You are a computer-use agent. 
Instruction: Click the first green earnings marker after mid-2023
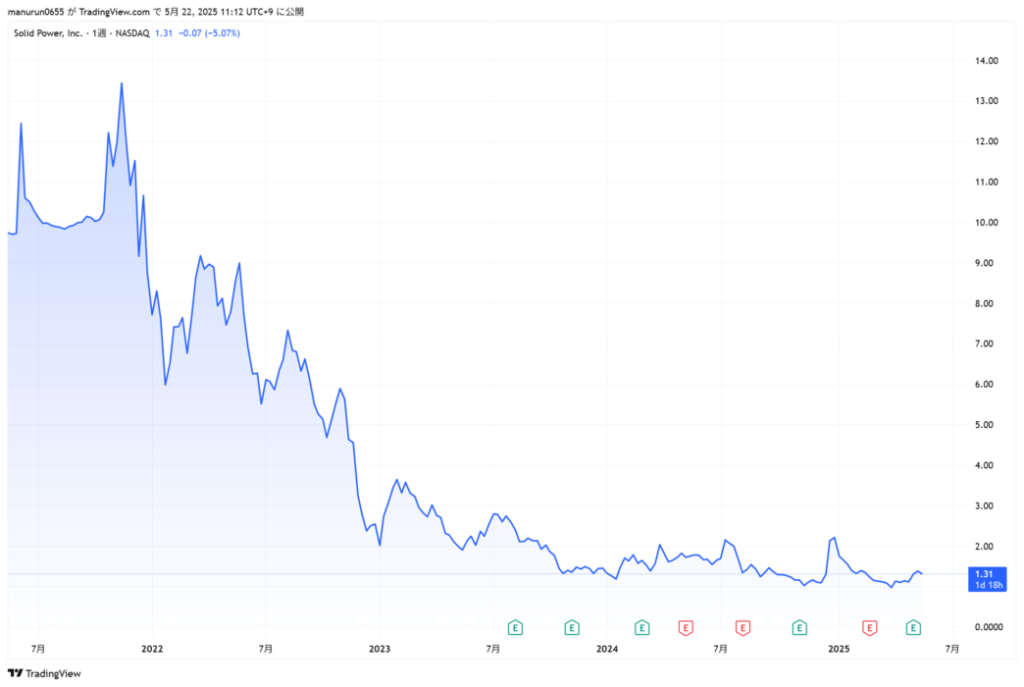tap(515, 628)
